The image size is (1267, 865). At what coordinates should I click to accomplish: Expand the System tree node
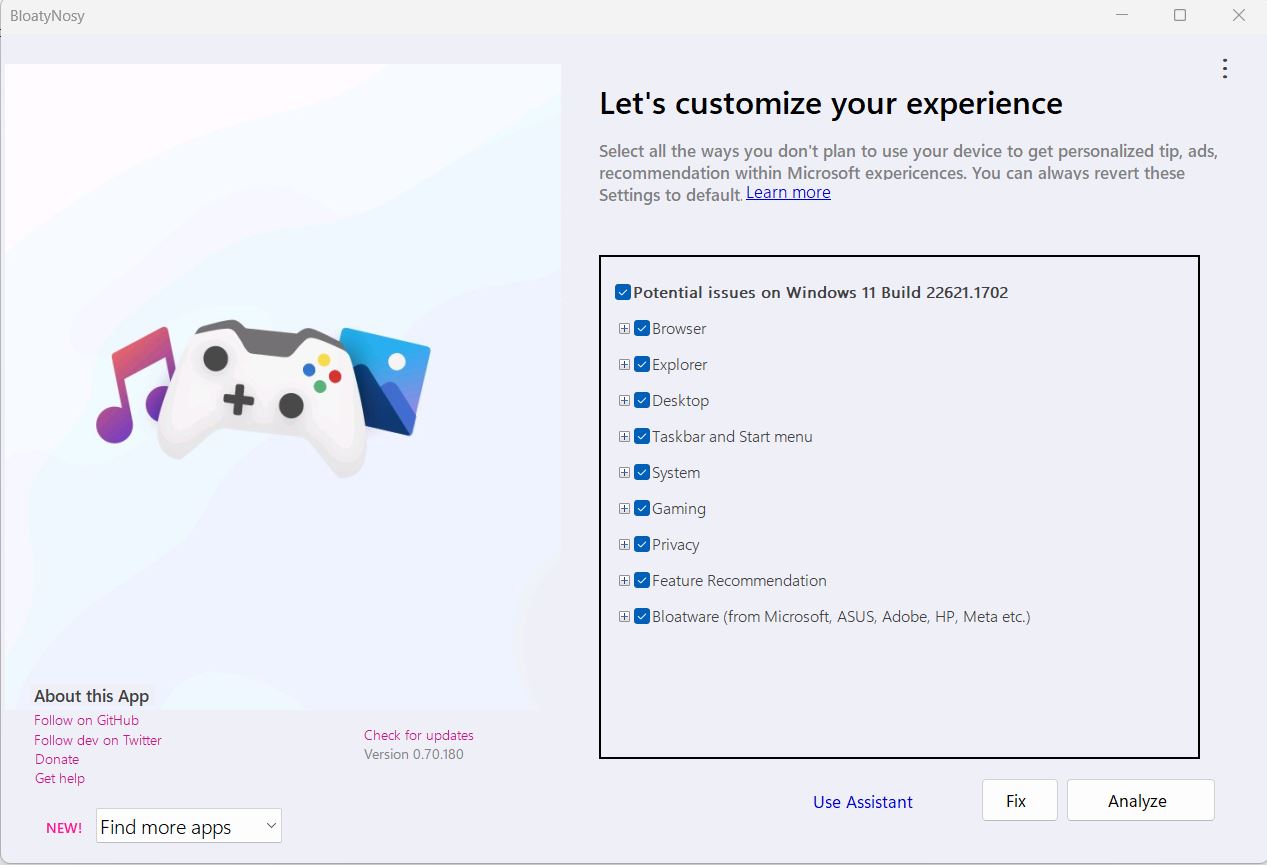pyautogui.click(x=624, y=472)
